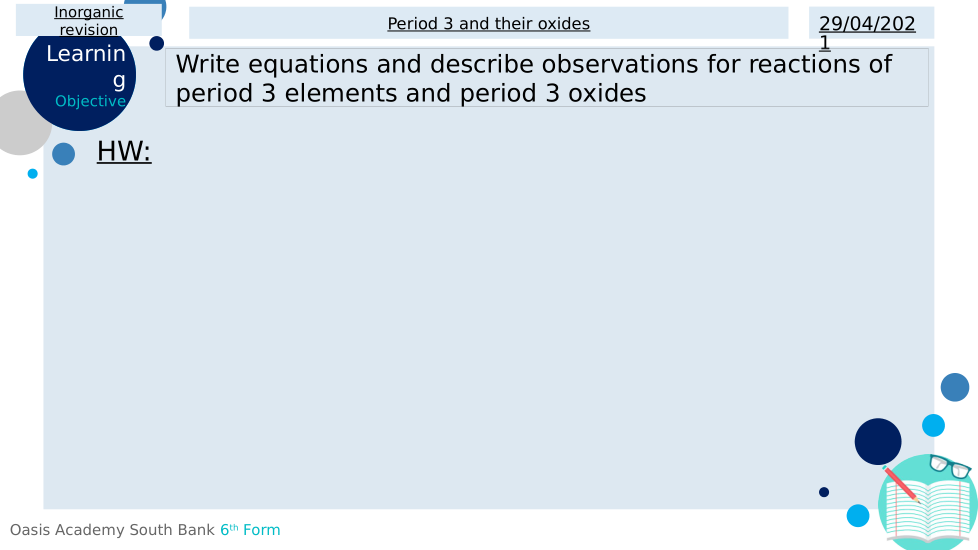
Task: Click the underlined HW: heading
Action: tap(124, 152)
